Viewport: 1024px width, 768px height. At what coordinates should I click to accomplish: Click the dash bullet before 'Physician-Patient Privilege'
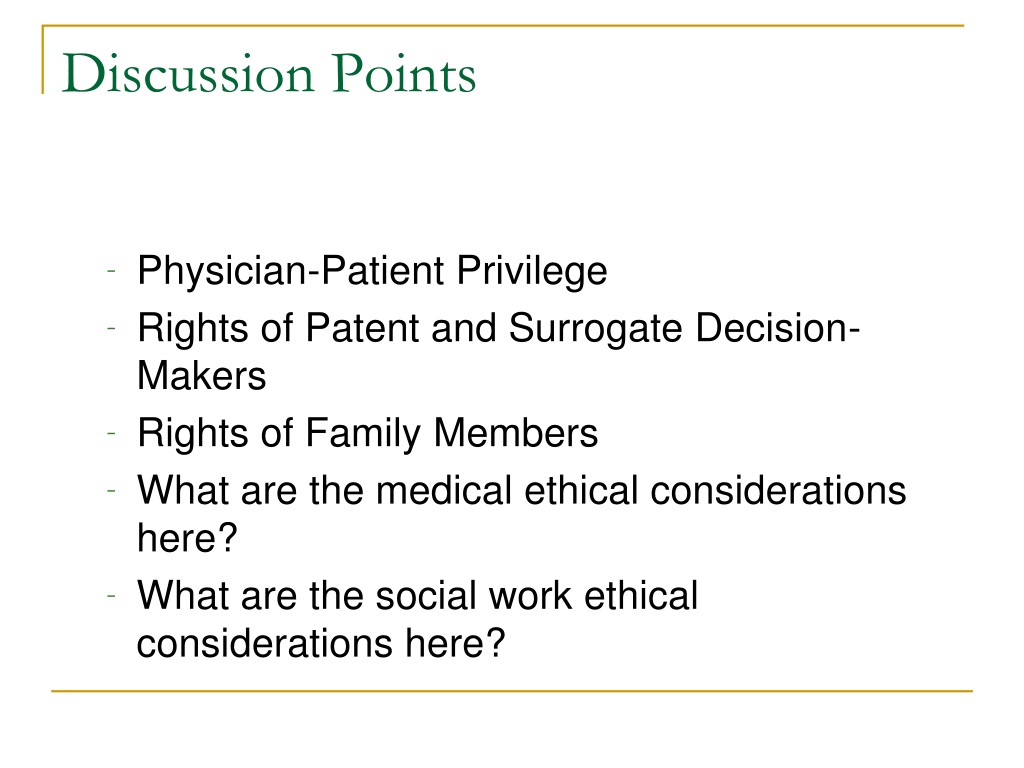111,270
